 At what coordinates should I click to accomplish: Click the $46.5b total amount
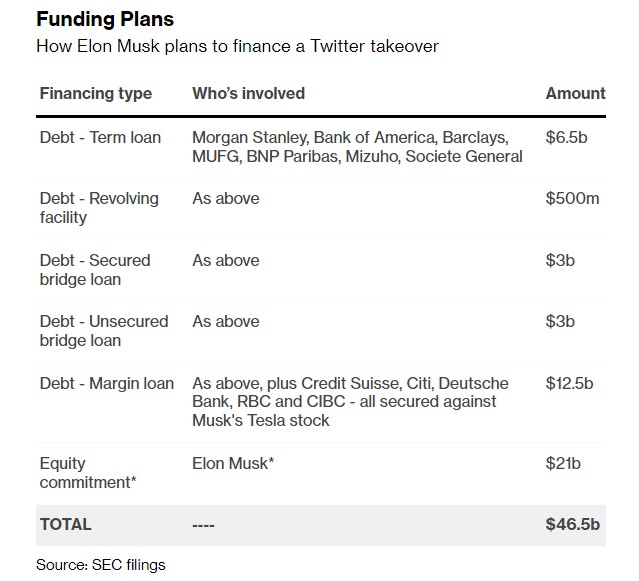click(573, 524)
